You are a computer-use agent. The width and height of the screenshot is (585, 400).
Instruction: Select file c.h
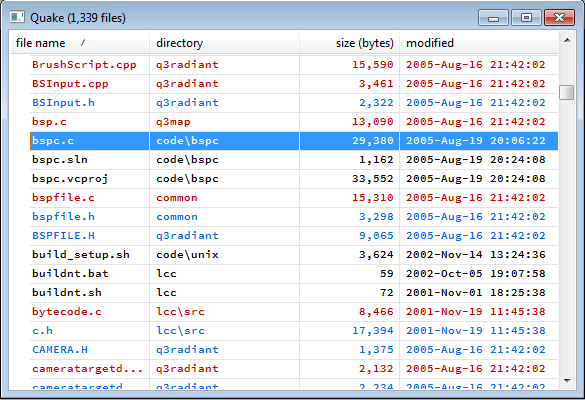coord(42,331)
